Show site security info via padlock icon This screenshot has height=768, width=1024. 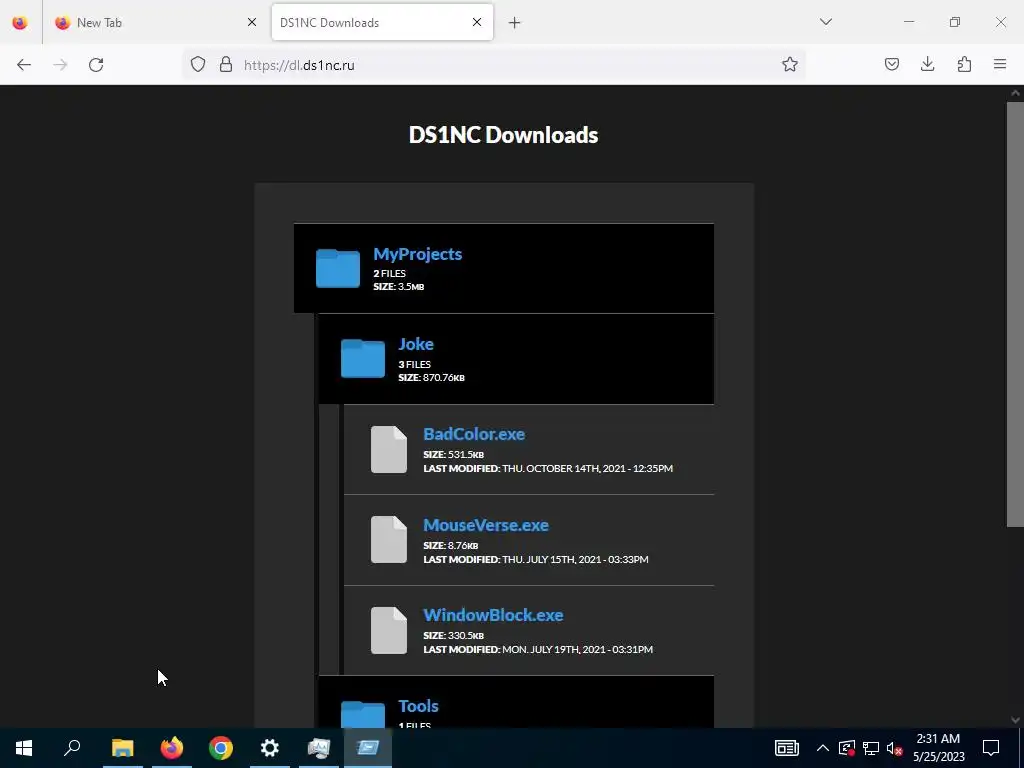click(x=226, y=64)
